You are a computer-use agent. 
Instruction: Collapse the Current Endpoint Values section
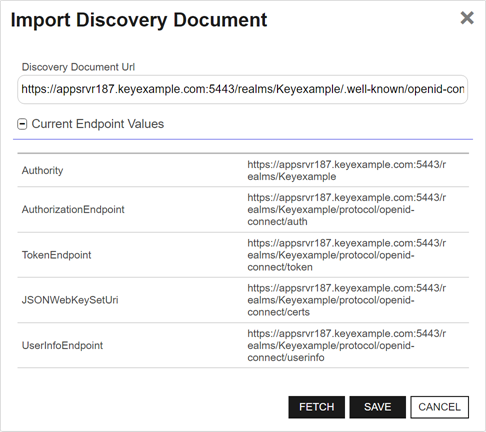pos(22,124)
